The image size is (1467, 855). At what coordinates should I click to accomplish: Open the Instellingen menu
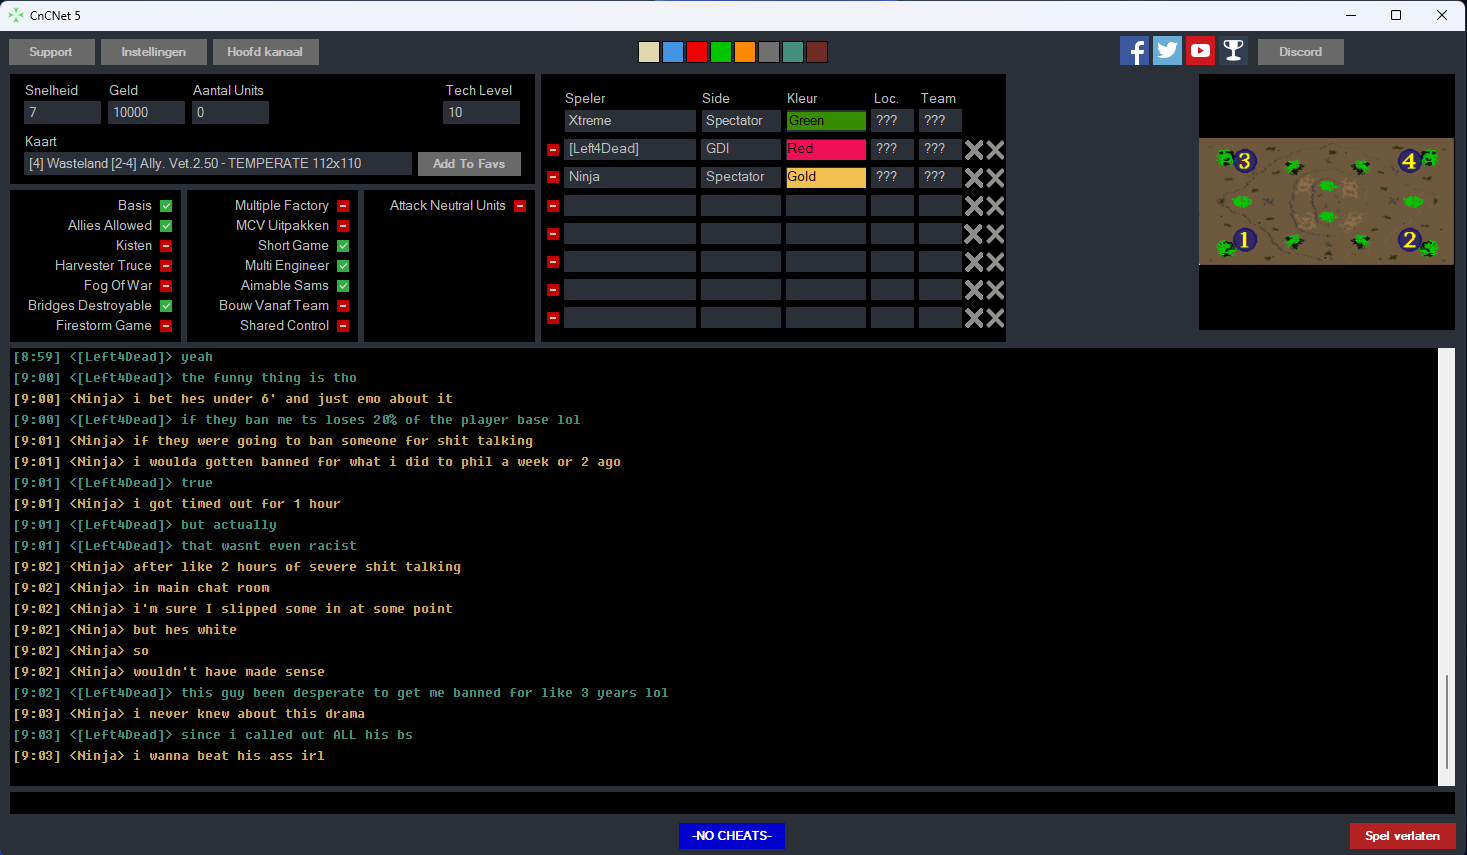(154, 52)
